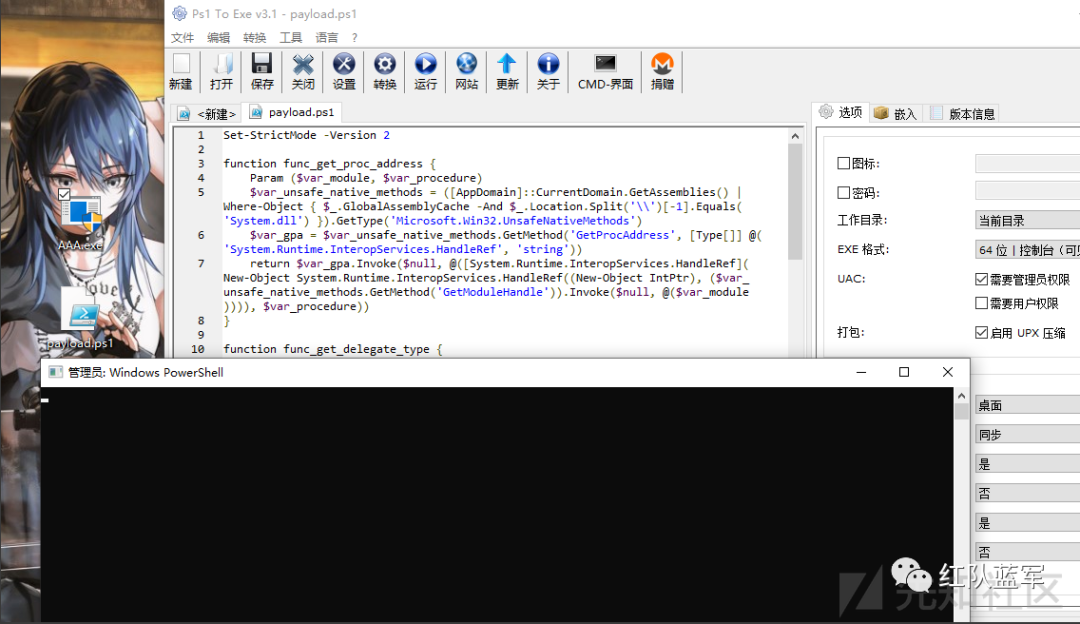This screenshot has width=1080, height=624.
Task: Click the code editor vertical scrollbar thumb
Action: (795, 202)
